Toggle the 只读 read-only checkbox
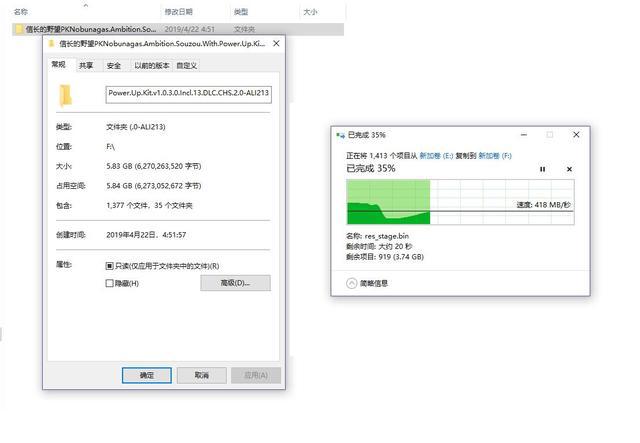The height and width of the screenshot is (443, 640). click(109, 266)
